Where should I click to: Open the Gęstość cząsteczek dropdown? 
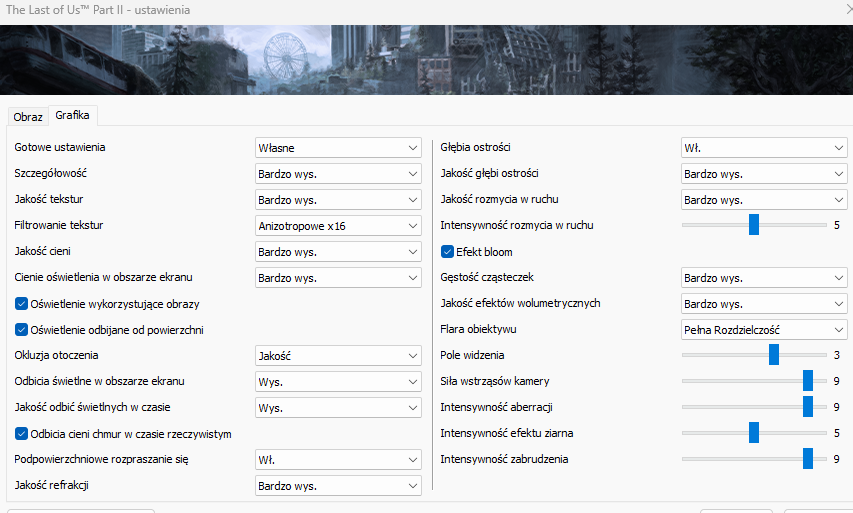(x=763, y=277)
